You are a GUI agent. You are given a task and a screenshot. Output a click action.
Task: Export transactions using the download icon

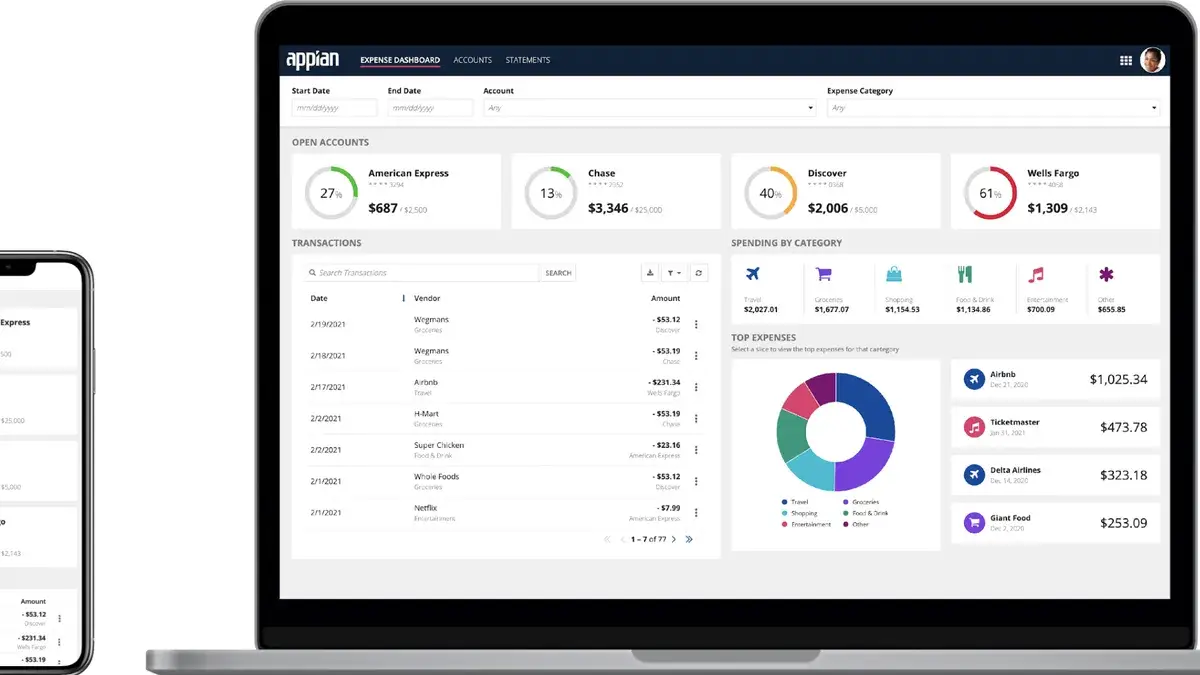(x=650, y=273)
